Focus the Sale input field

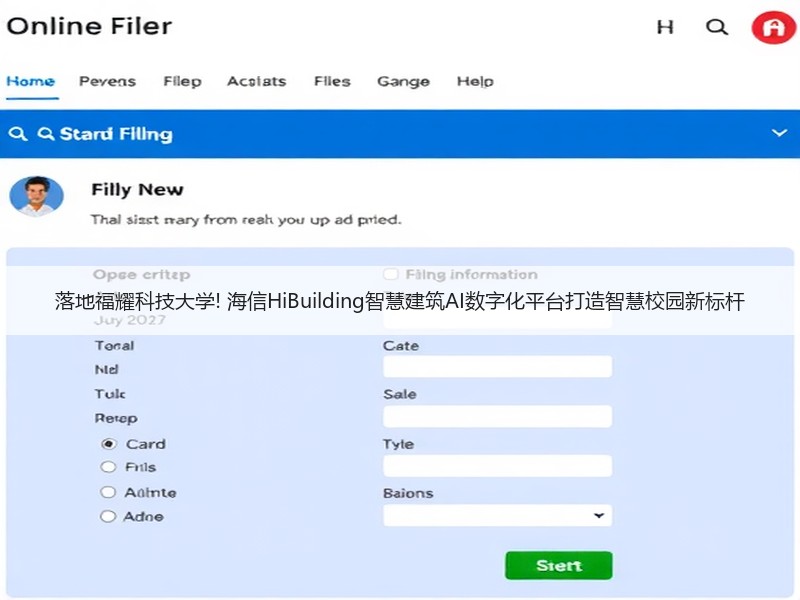(497, 416)
